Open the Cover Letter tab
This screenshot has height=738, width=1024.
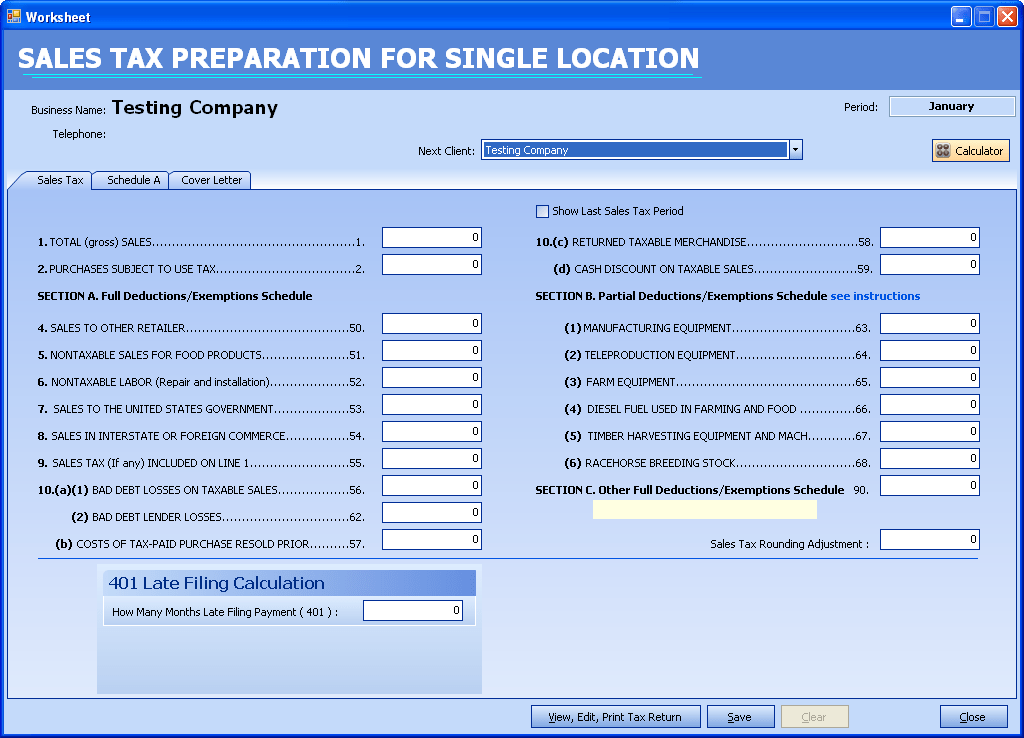(211, 180)
